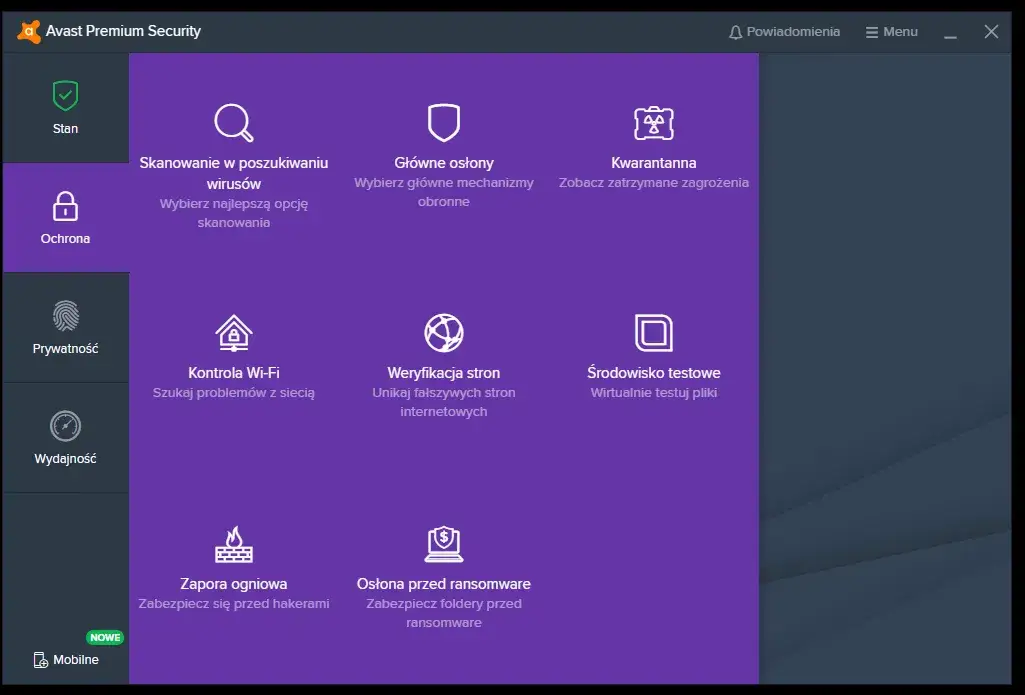
Task: Open the Prywatność fingerprint icon
Action: (65, 316)
